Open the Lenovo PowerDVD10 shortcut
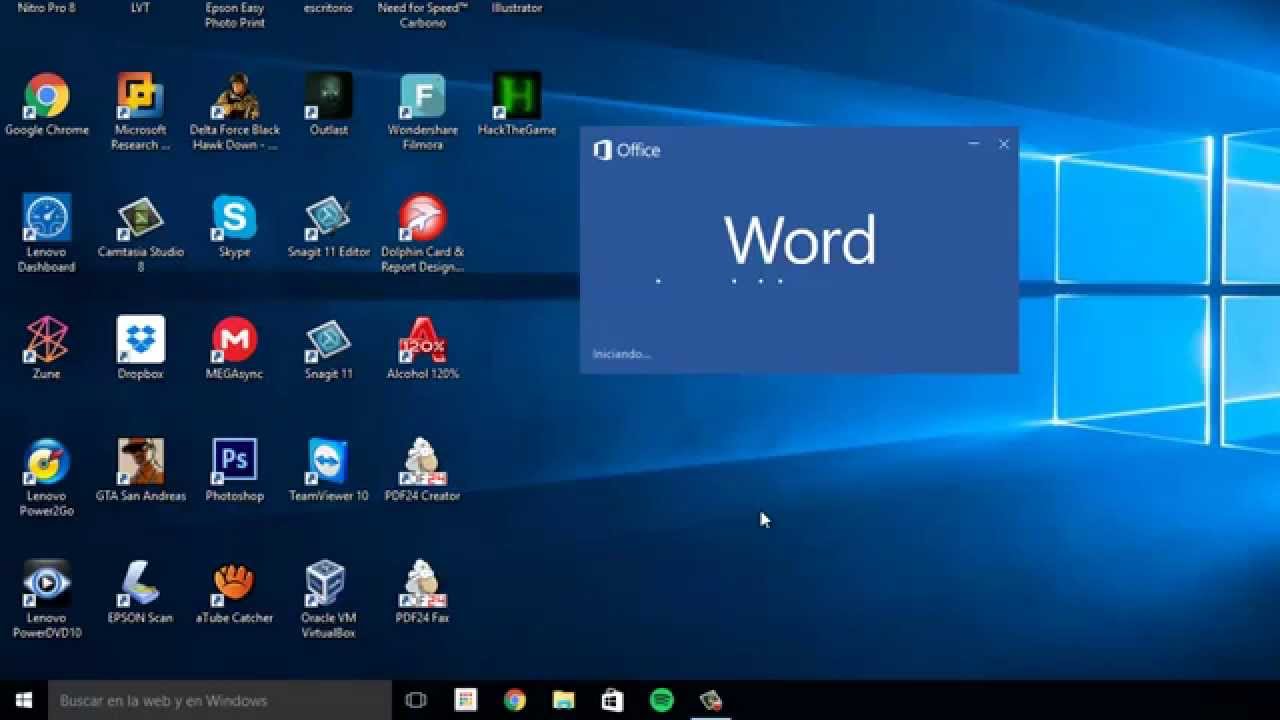The width and height of the screenshot is (1280, 720). pyautogui.click(x=47, y=599)
